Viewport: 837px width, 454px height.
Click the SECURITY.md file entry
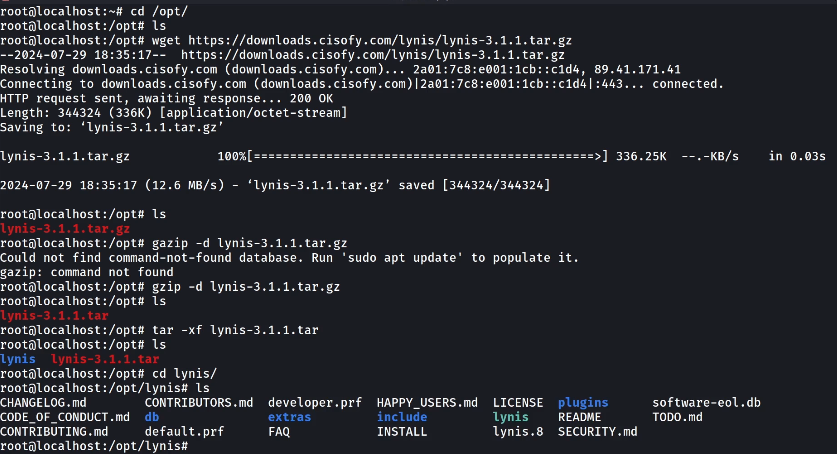pyautogui.click(x=597, y=432)
